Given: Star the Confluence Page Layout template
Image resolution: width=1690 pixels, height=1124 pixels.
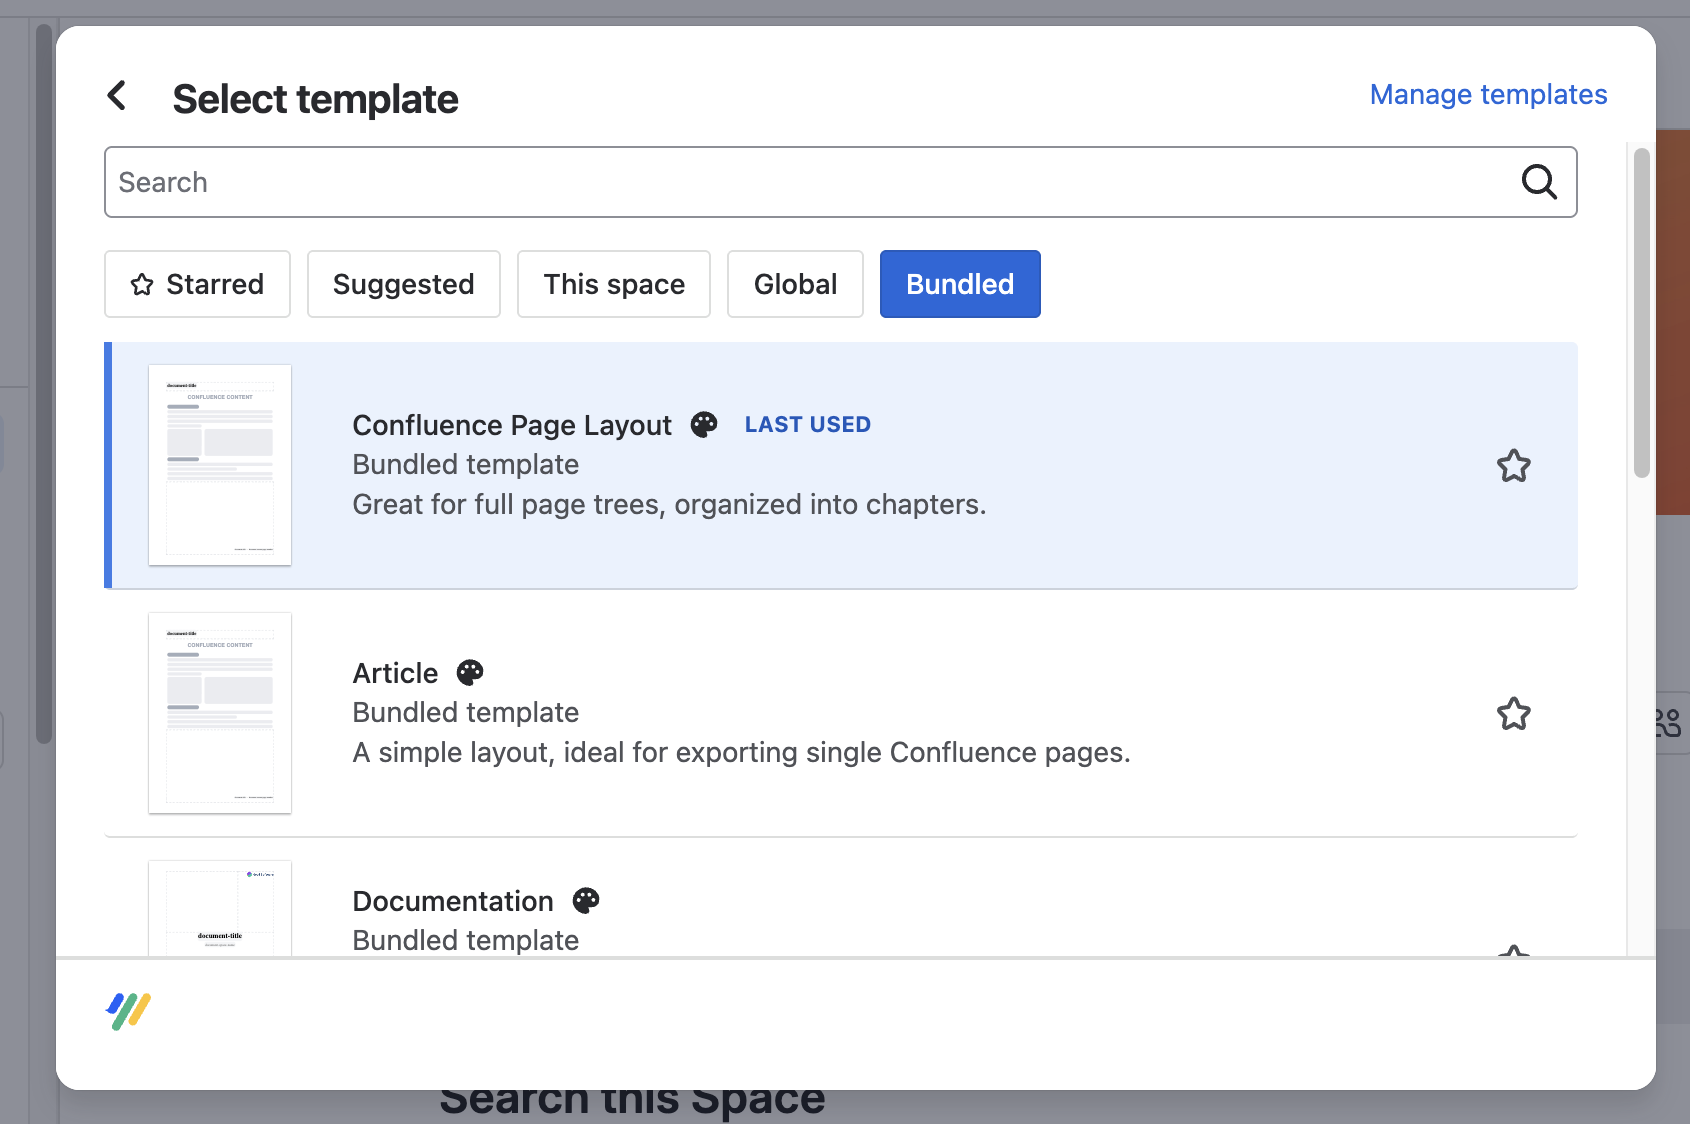Looking at the screenshot, I should click(1513, 466).
